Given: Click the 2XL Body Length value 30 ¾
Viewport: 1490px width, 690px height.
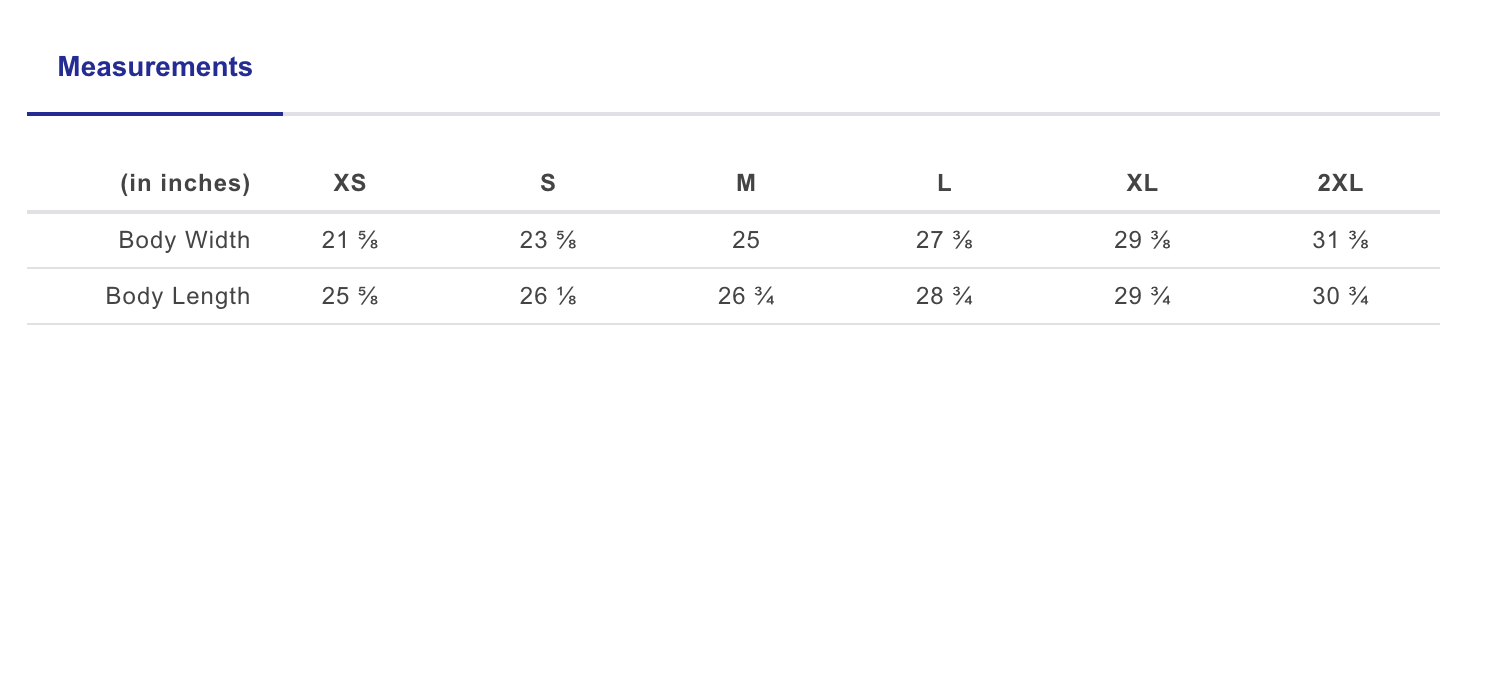Looking at the screenshot, I should pos(1340,296).
